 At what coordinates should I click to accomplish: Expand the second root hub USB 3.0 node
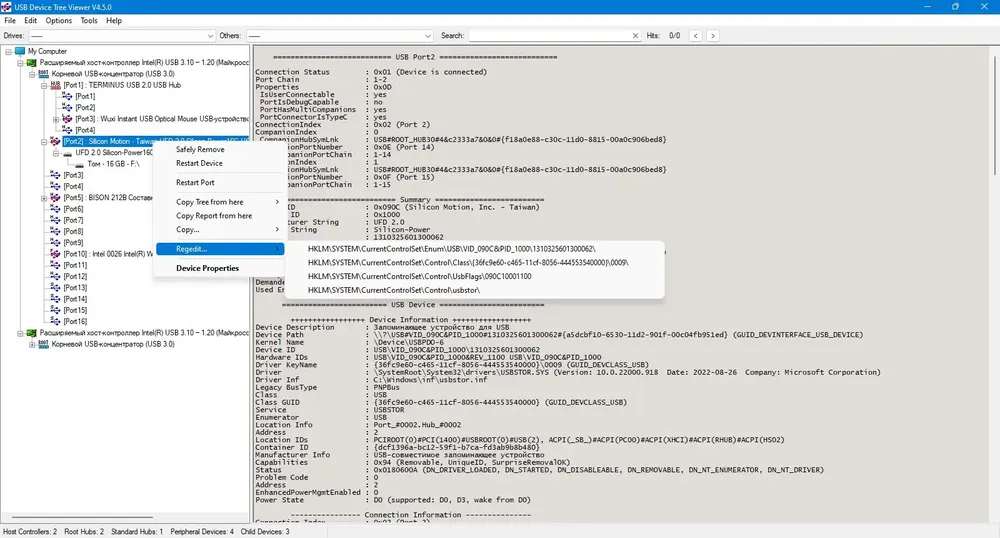[32, 344]
